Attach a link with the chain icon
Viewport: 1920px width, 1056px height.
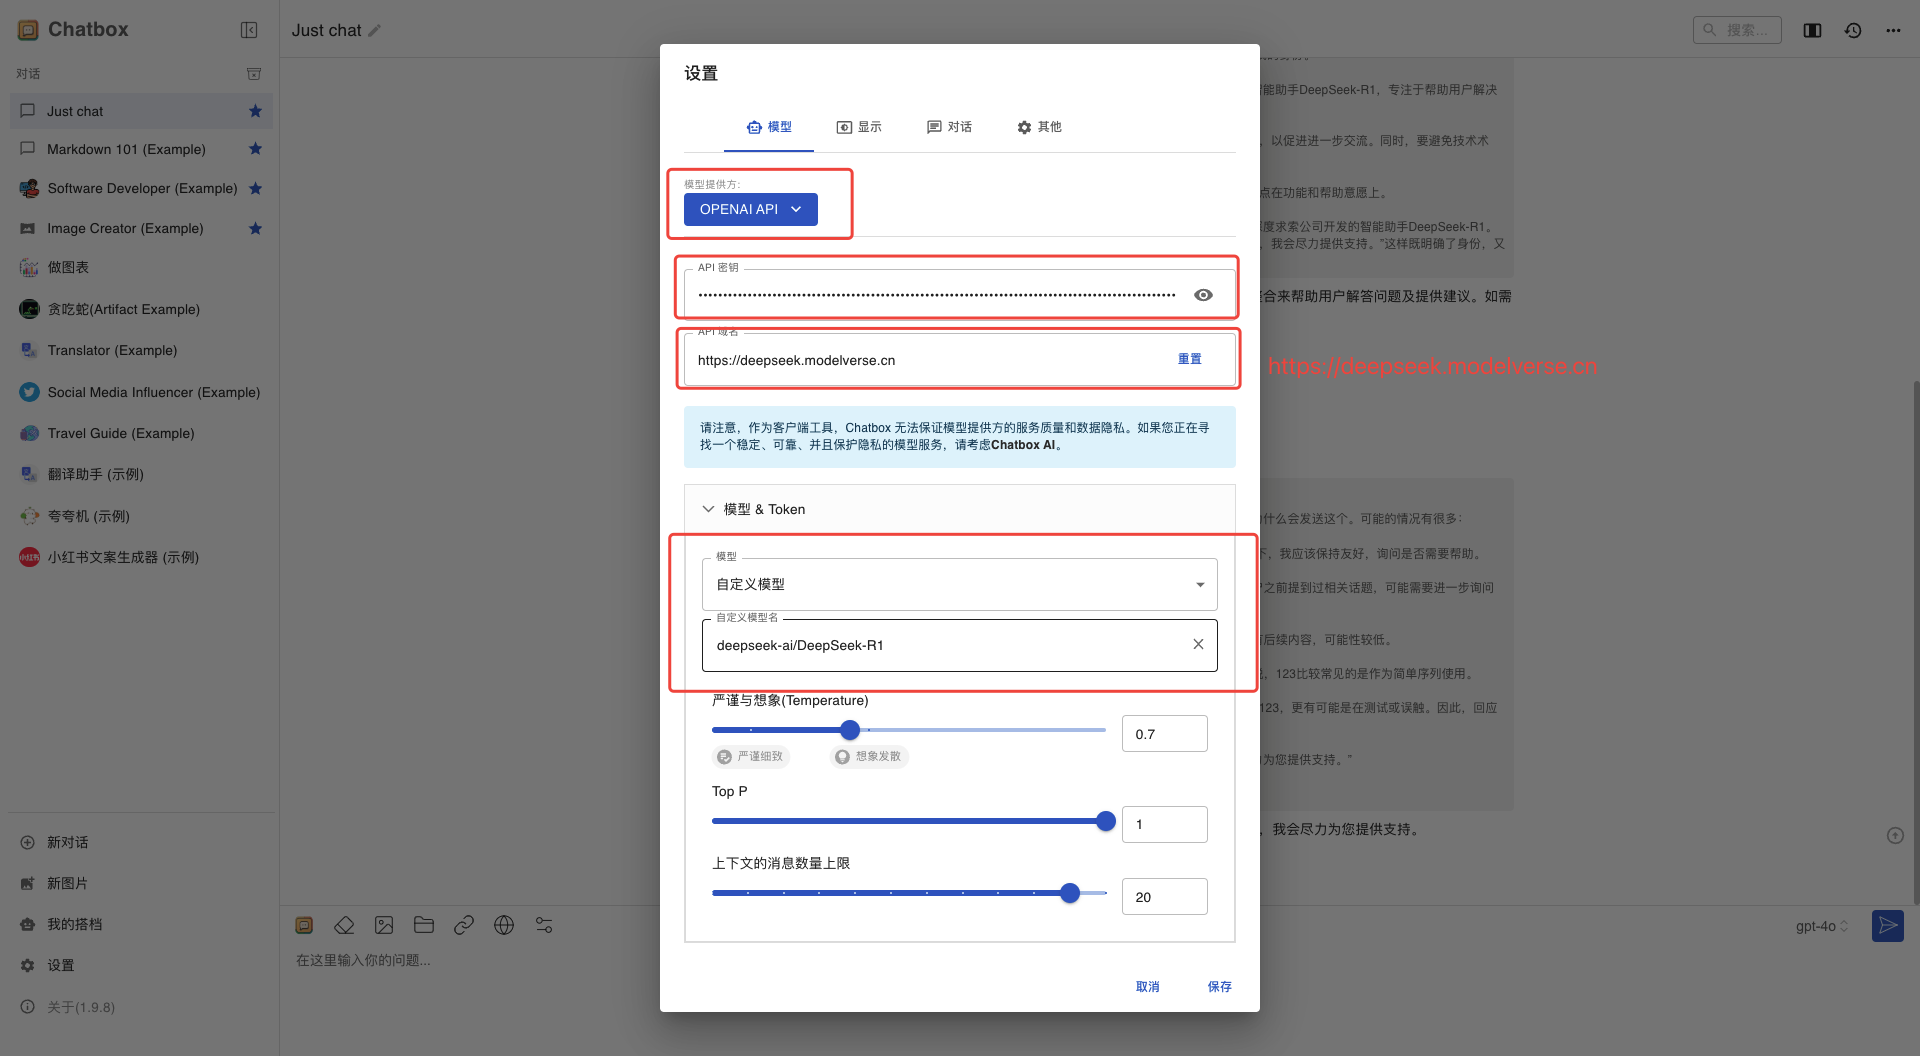(464, 925)
